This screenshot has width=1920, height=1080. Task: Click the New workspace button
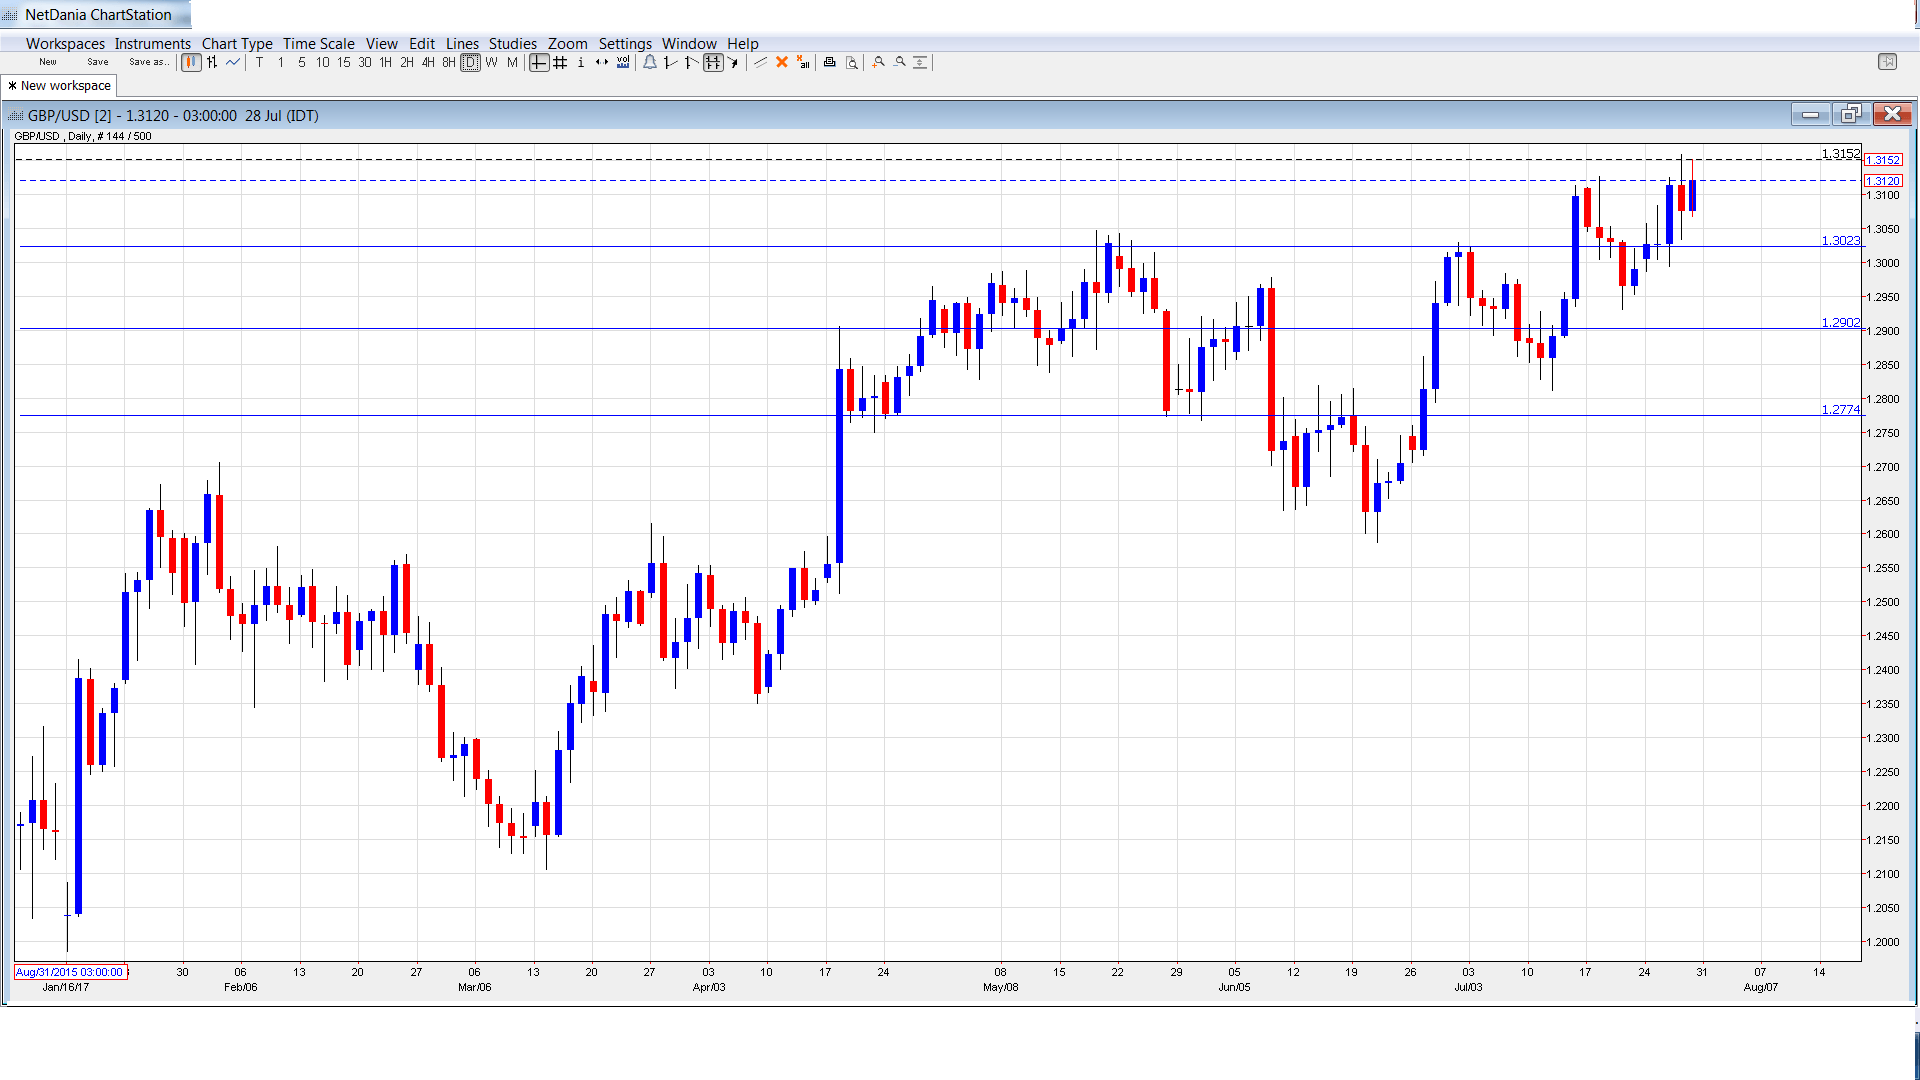point(47,62)
